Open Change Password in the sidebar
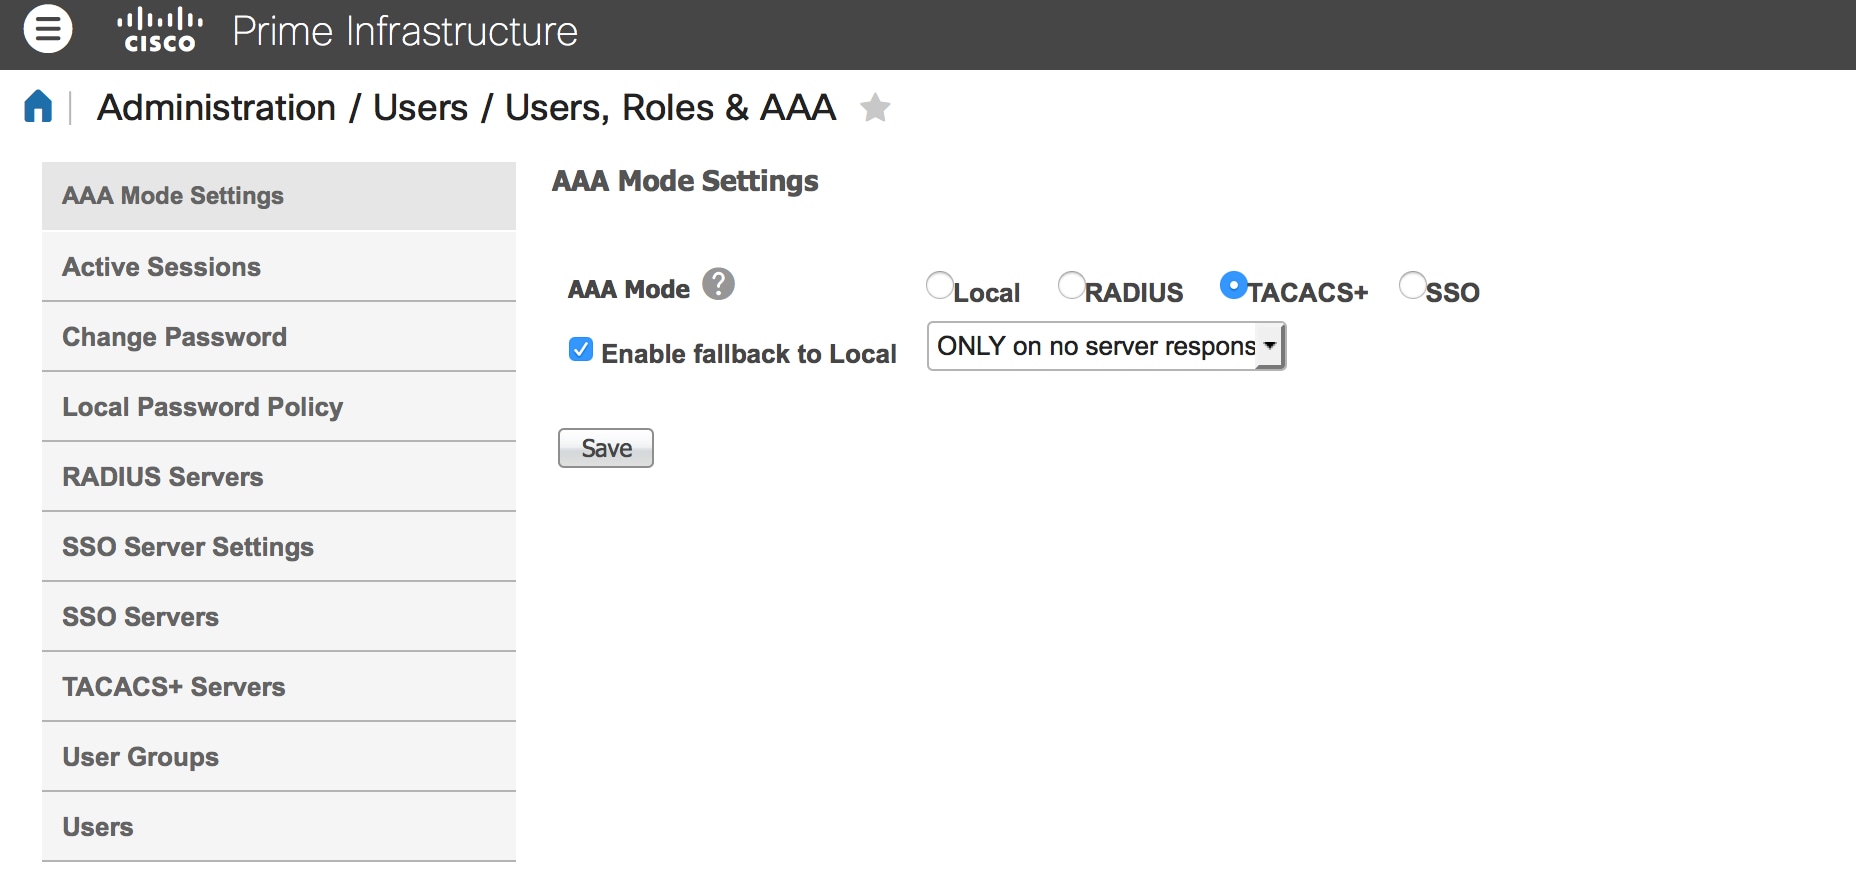 (279, 337)
